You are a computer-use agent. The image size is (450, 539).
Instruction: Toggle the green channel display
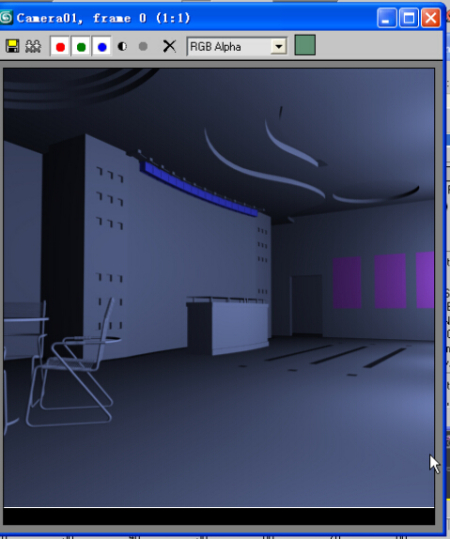tap(81, 46)
